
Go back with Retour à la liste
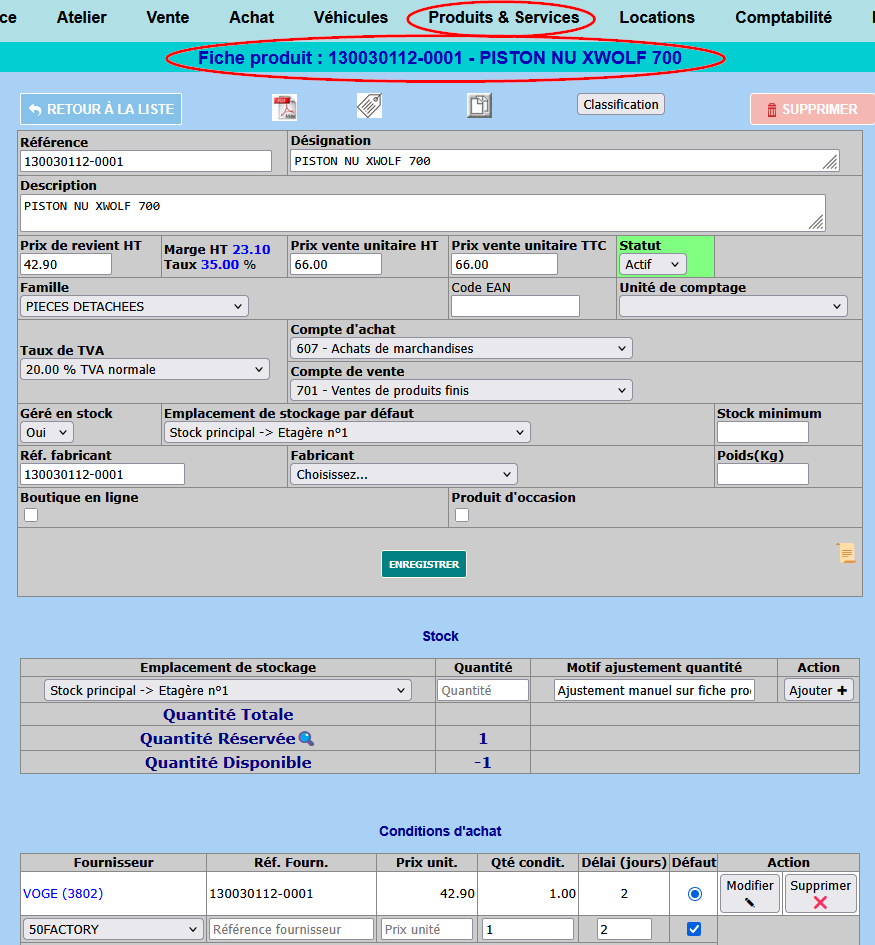(101, 109)
